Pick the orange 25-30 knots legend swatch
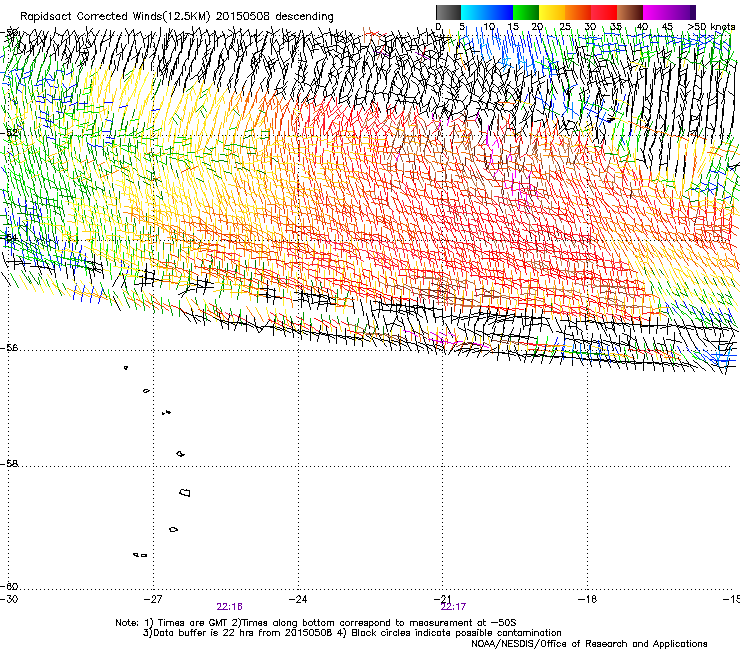 coord(578,12)
